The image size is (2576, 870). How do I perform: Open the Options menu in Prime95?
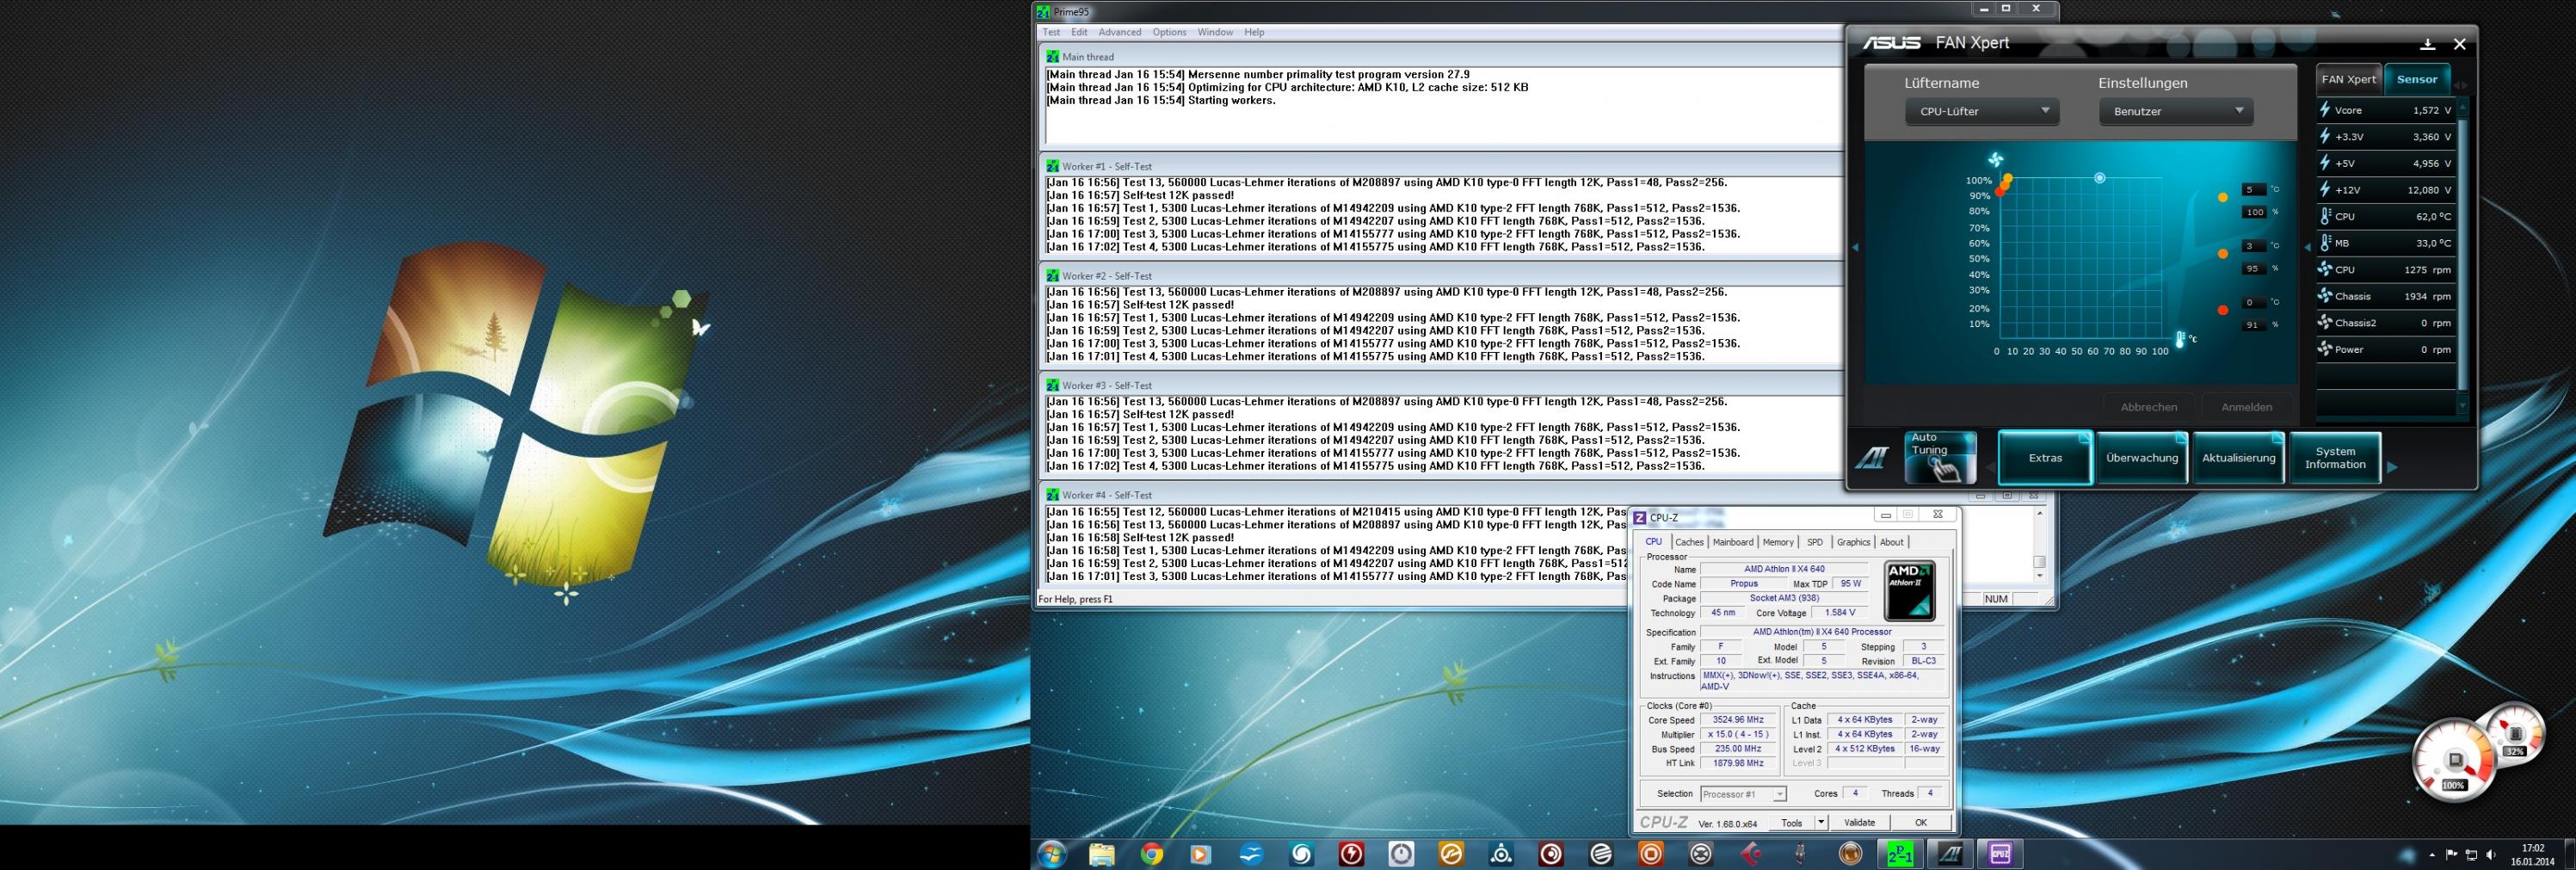coord(1169,32)
